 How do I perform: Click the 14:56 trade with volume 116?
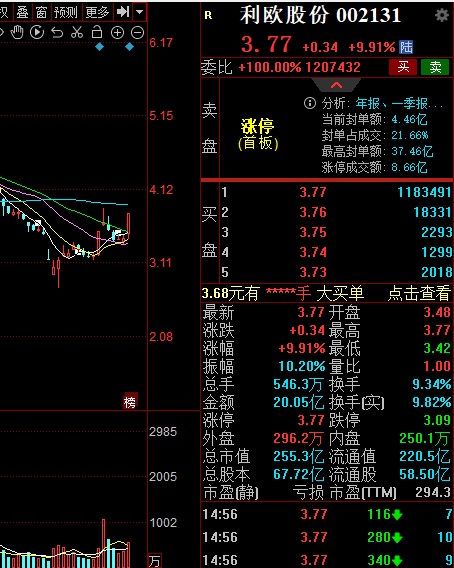pos(327,514)
